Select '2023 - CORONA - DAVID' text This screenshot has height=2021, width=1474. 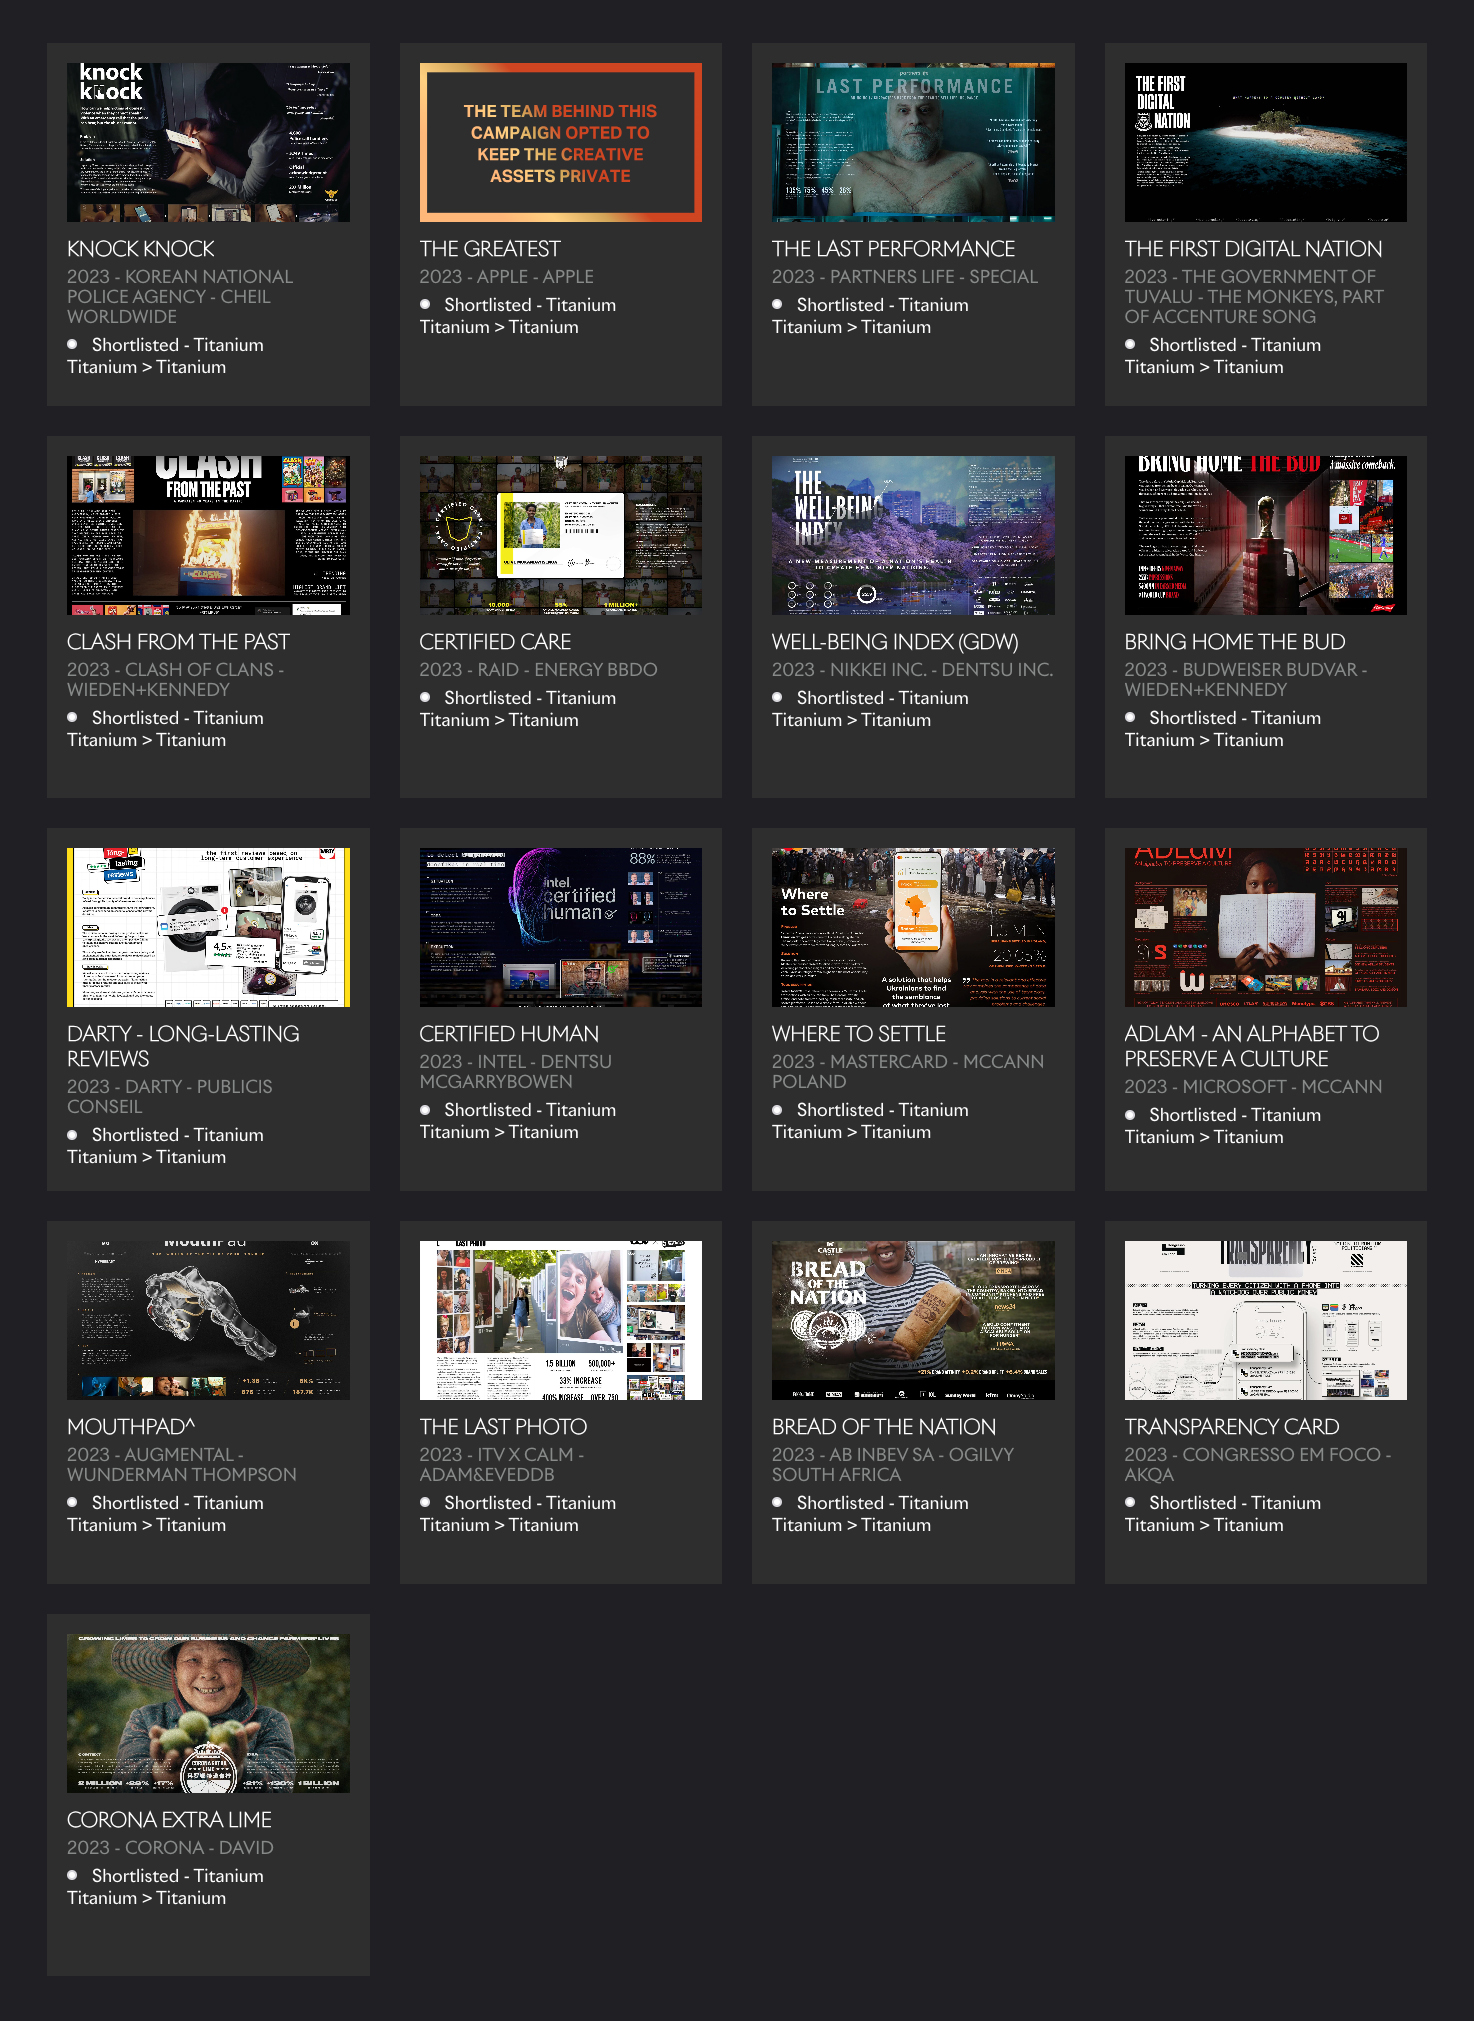[170, 1848]
